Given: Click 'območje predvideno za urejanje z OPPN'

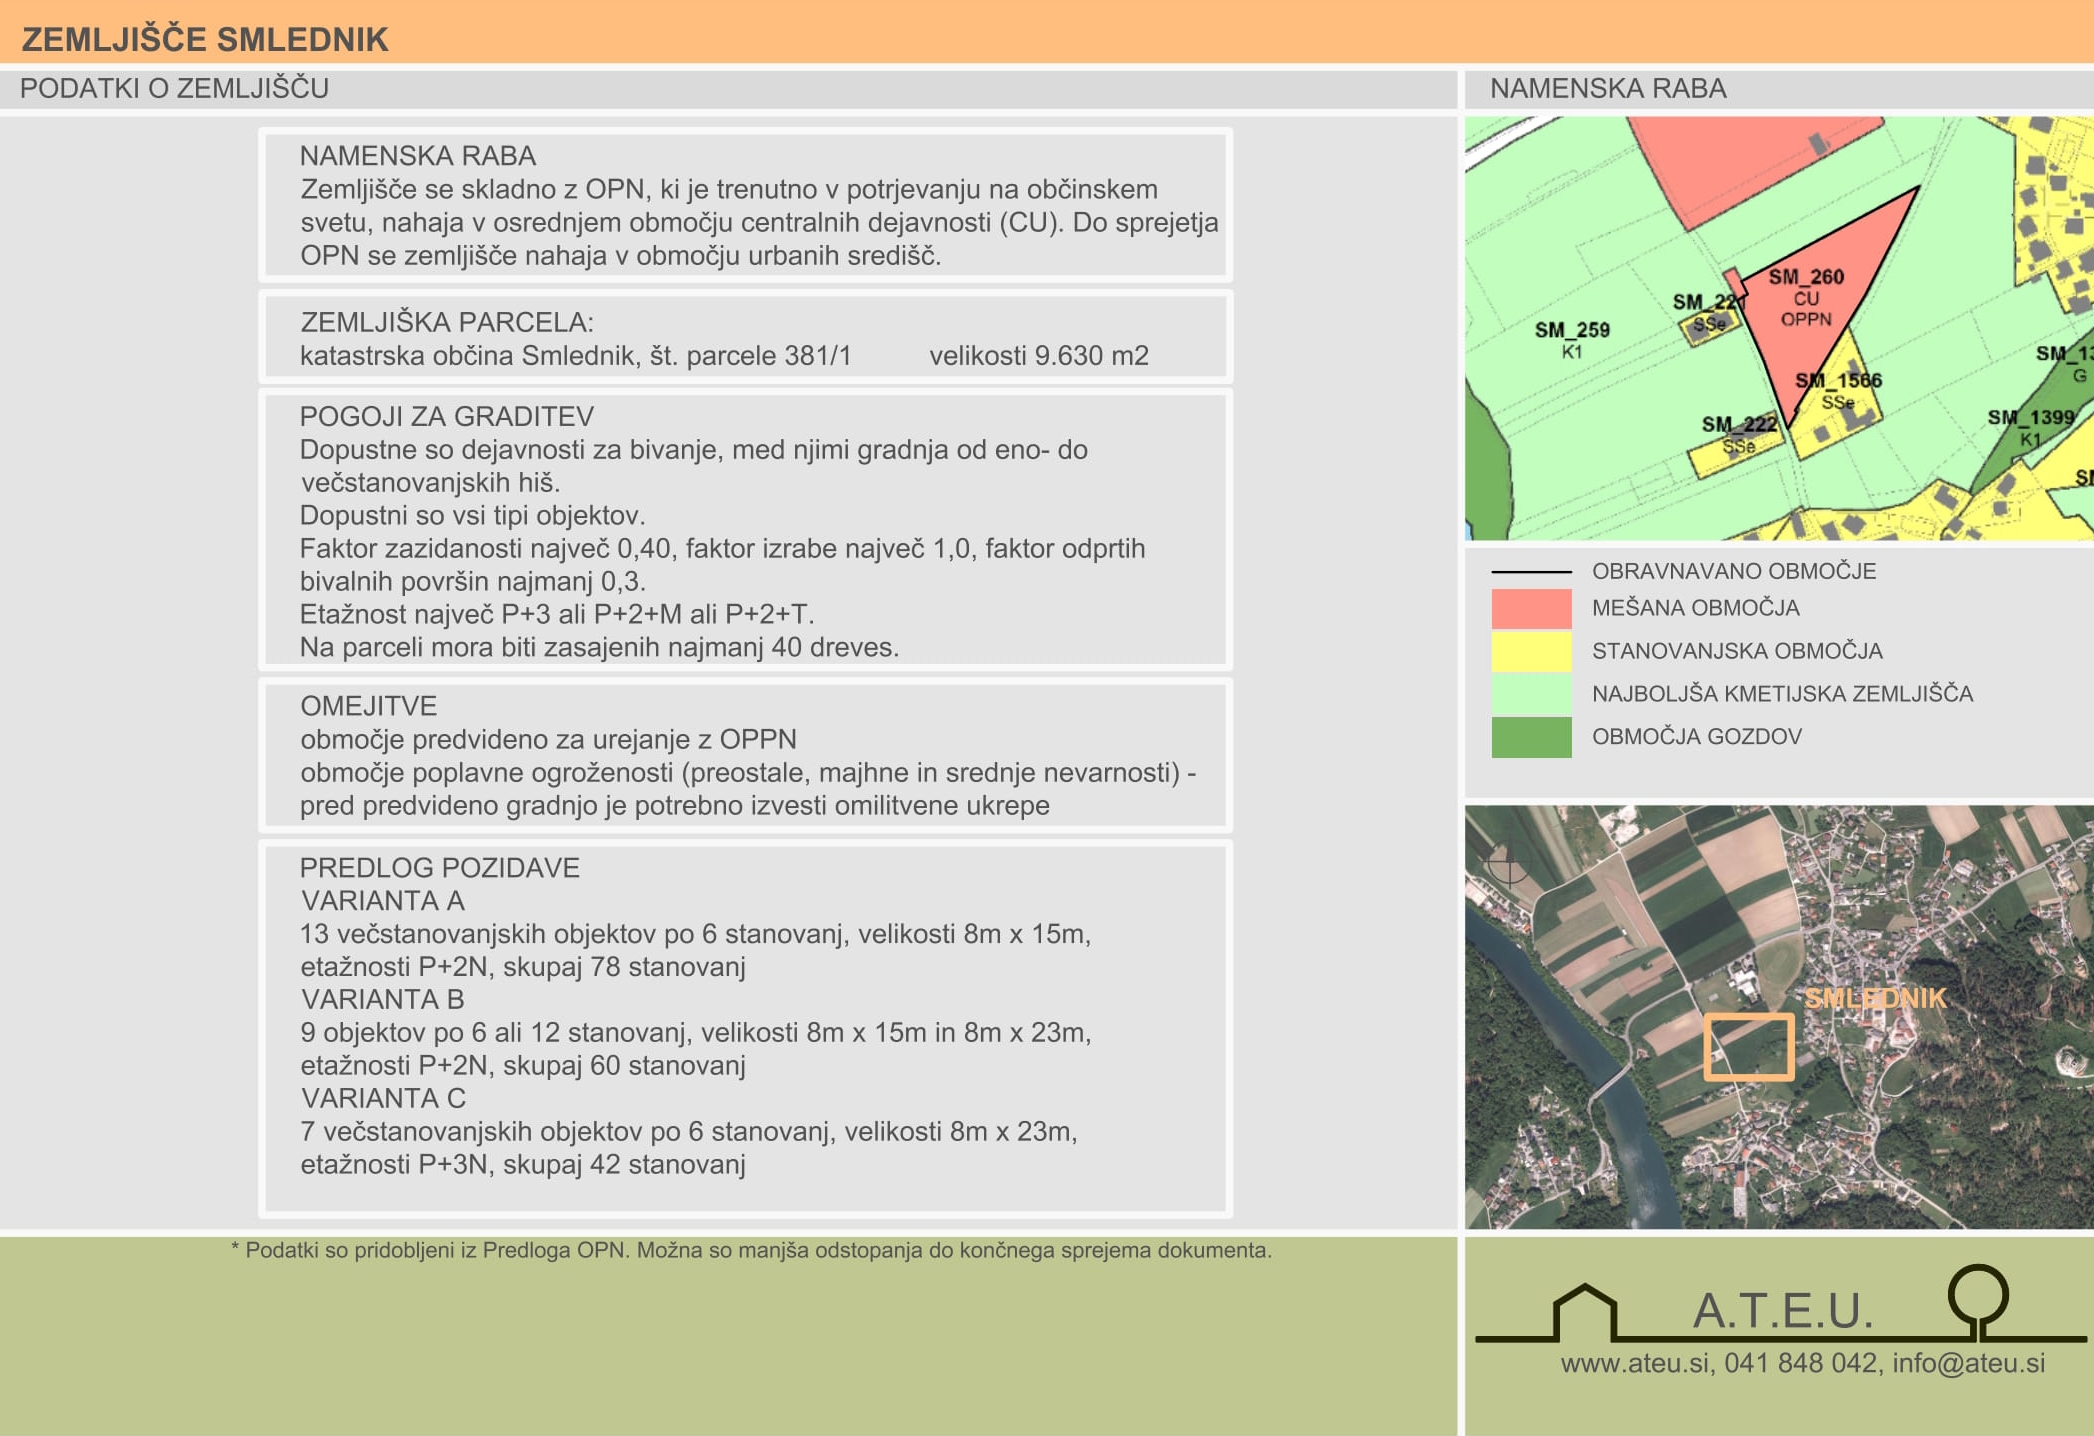Looking at the screenshot, I should point(548,740).
